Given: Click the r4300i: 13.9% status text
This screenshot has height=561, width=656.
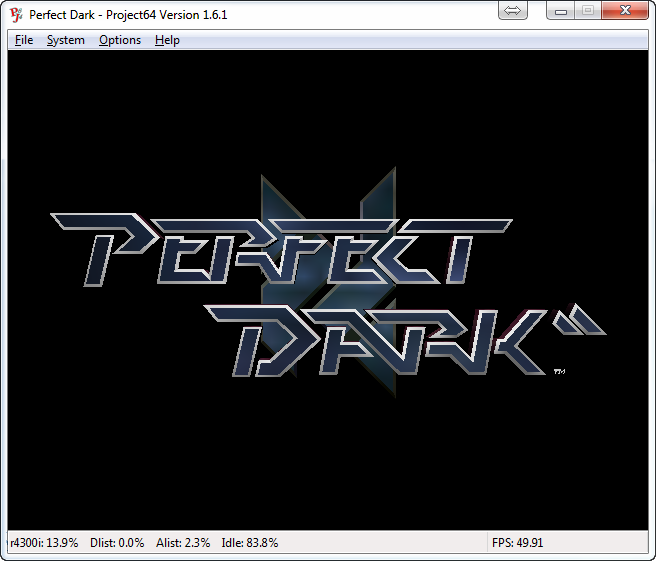Looking at the screenshot, I should [x=44, y=543].
